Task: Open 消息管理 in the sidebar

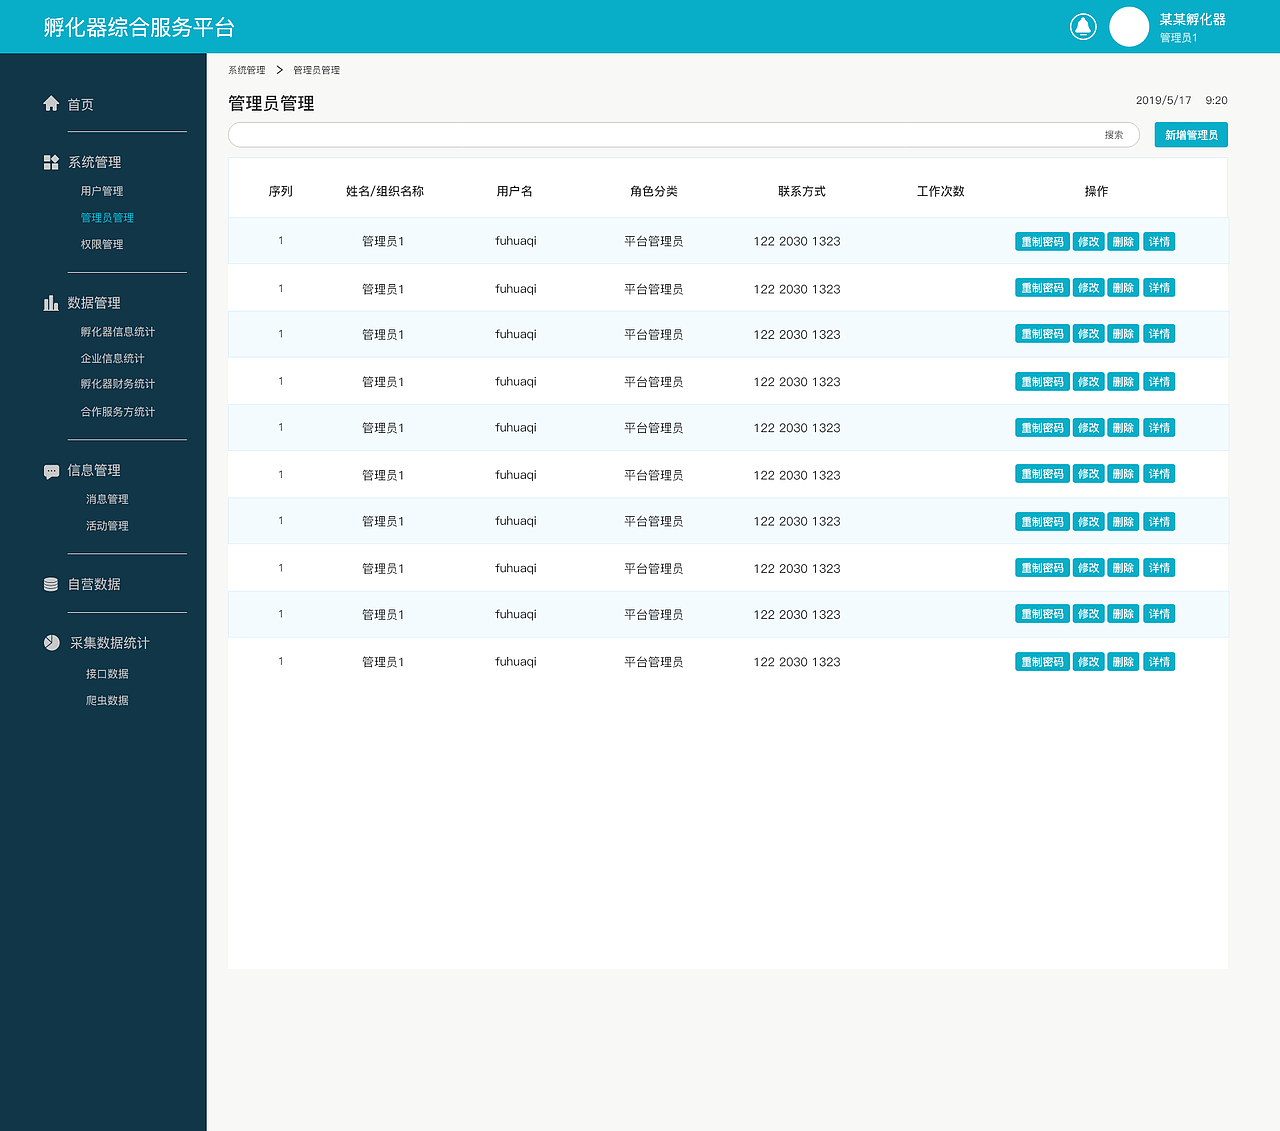Action: click(x=107, y=499)
